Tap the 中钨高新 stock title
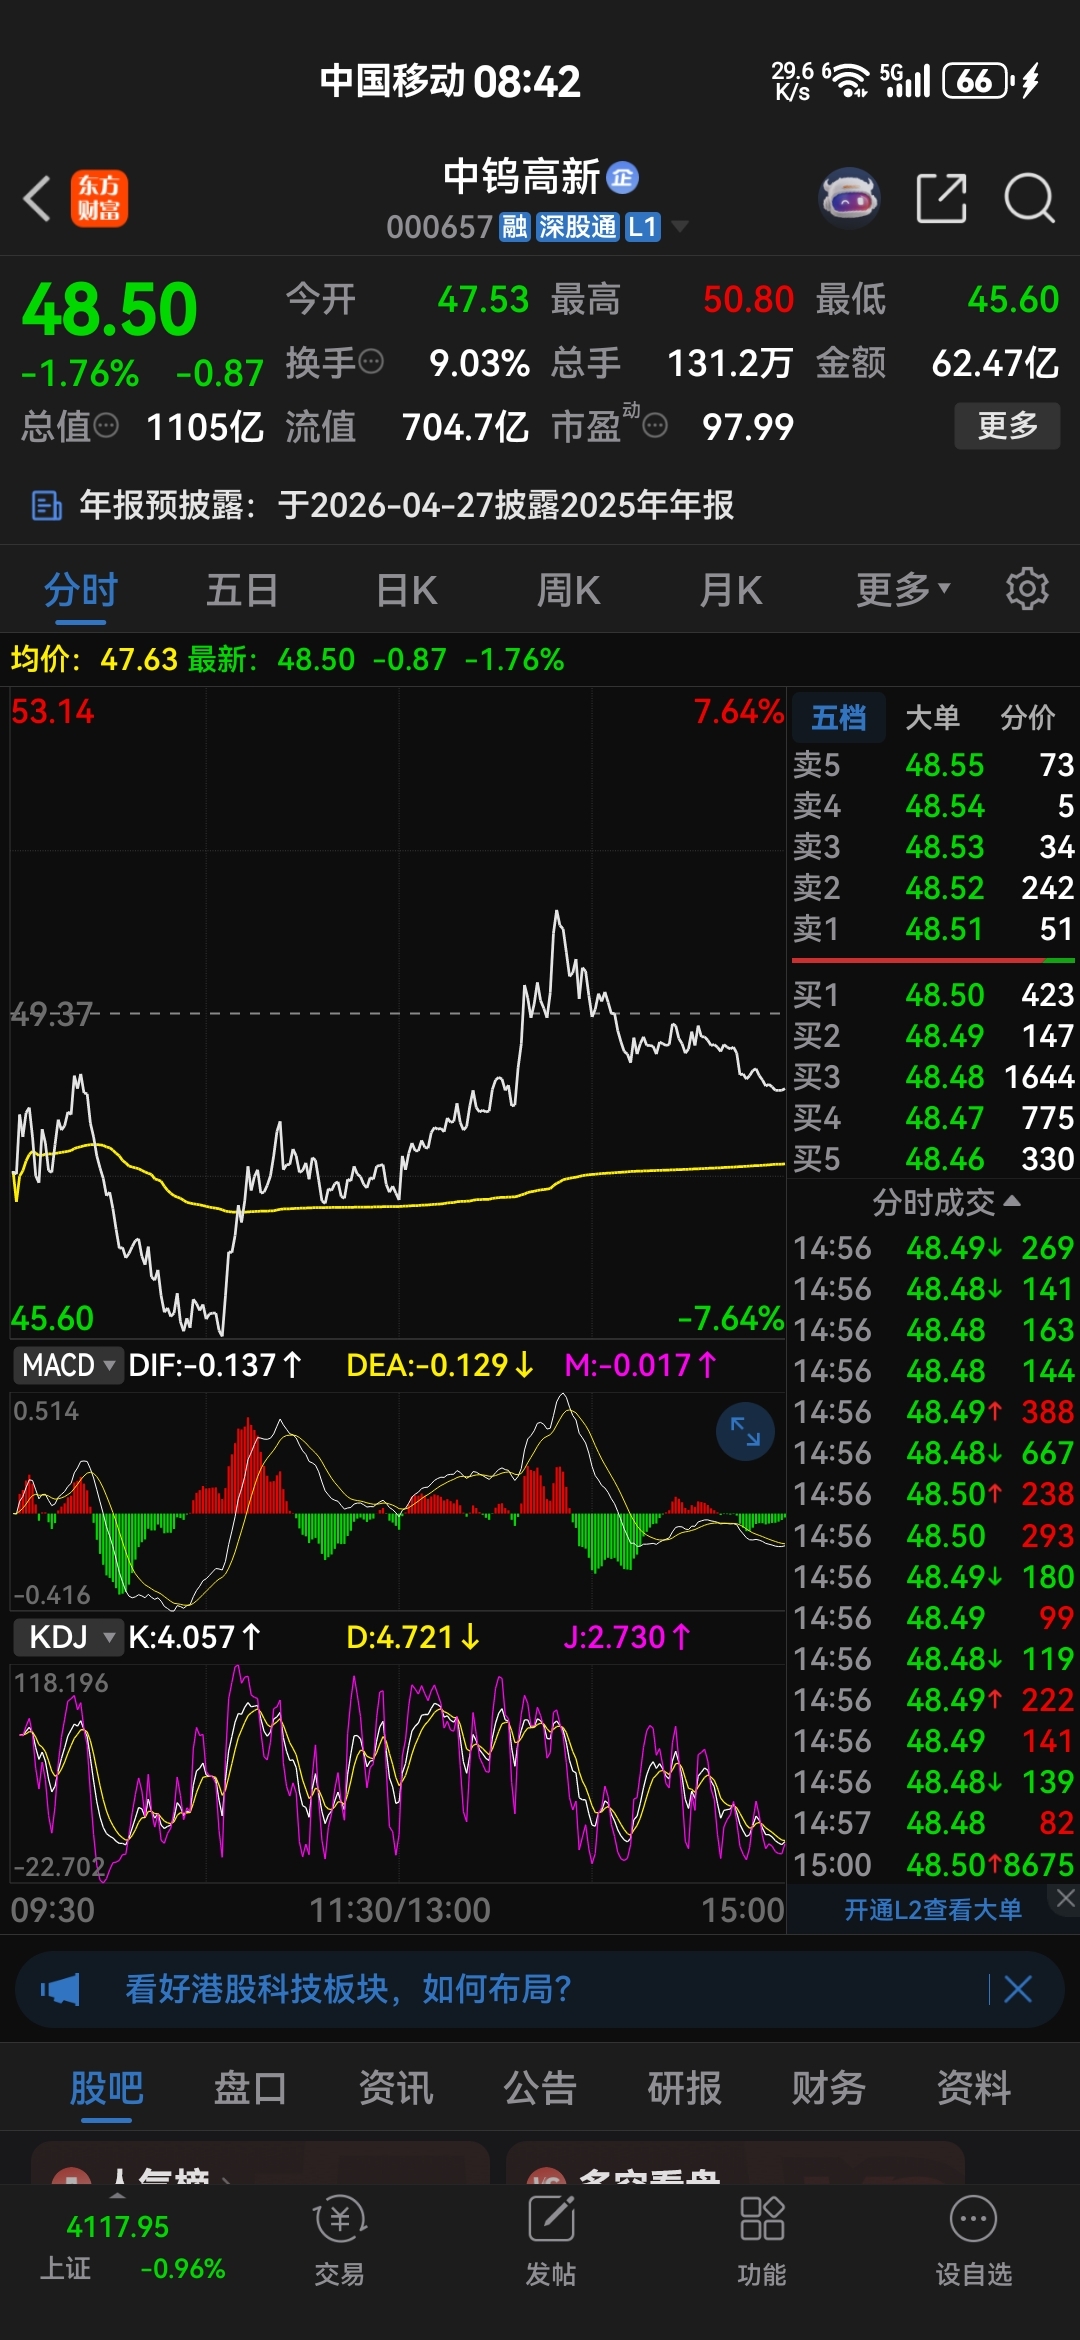The height and width of the screenshot is (2340, 1080). [x=521, y=178]
